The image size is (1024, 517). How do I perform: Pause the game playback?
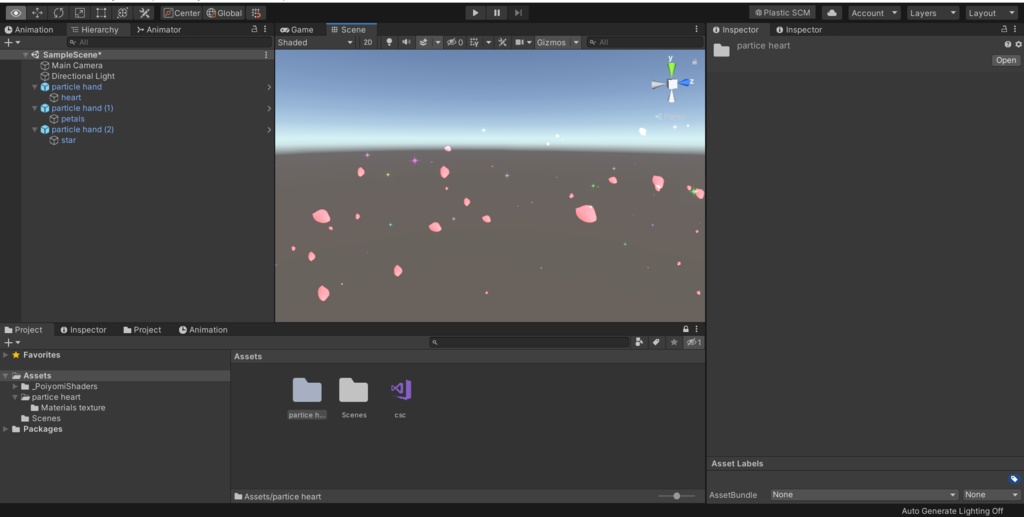point(497,12)
